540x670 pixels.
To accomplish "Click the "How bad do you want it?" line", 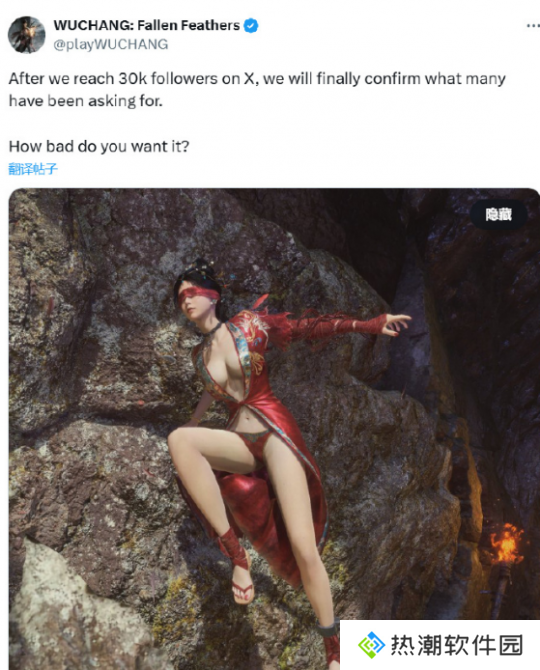I will [x=99, y=147].
